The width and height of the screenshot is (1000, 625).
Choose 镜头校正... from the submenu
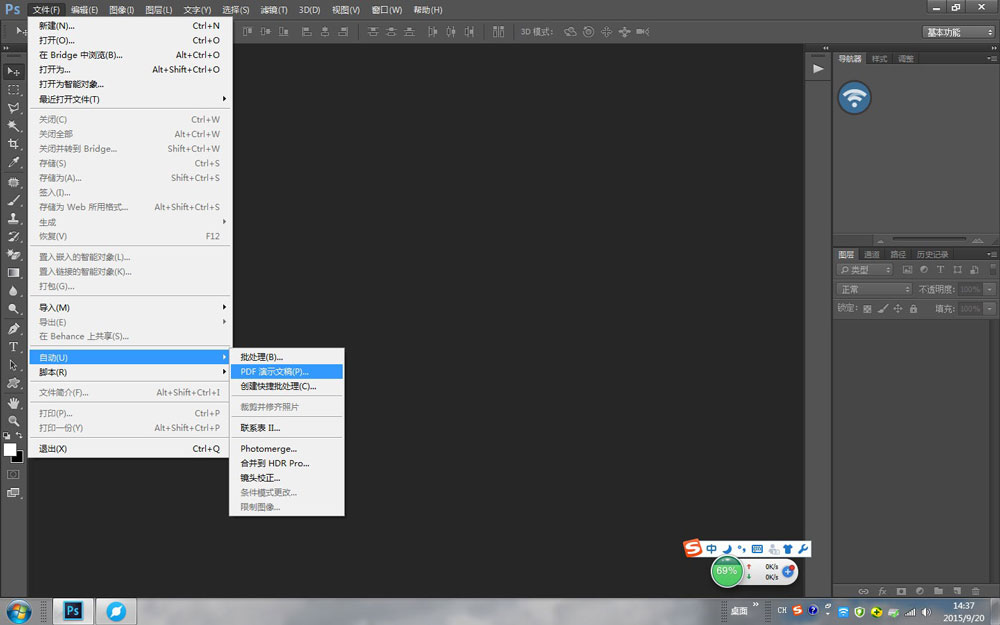click(287, 478)
